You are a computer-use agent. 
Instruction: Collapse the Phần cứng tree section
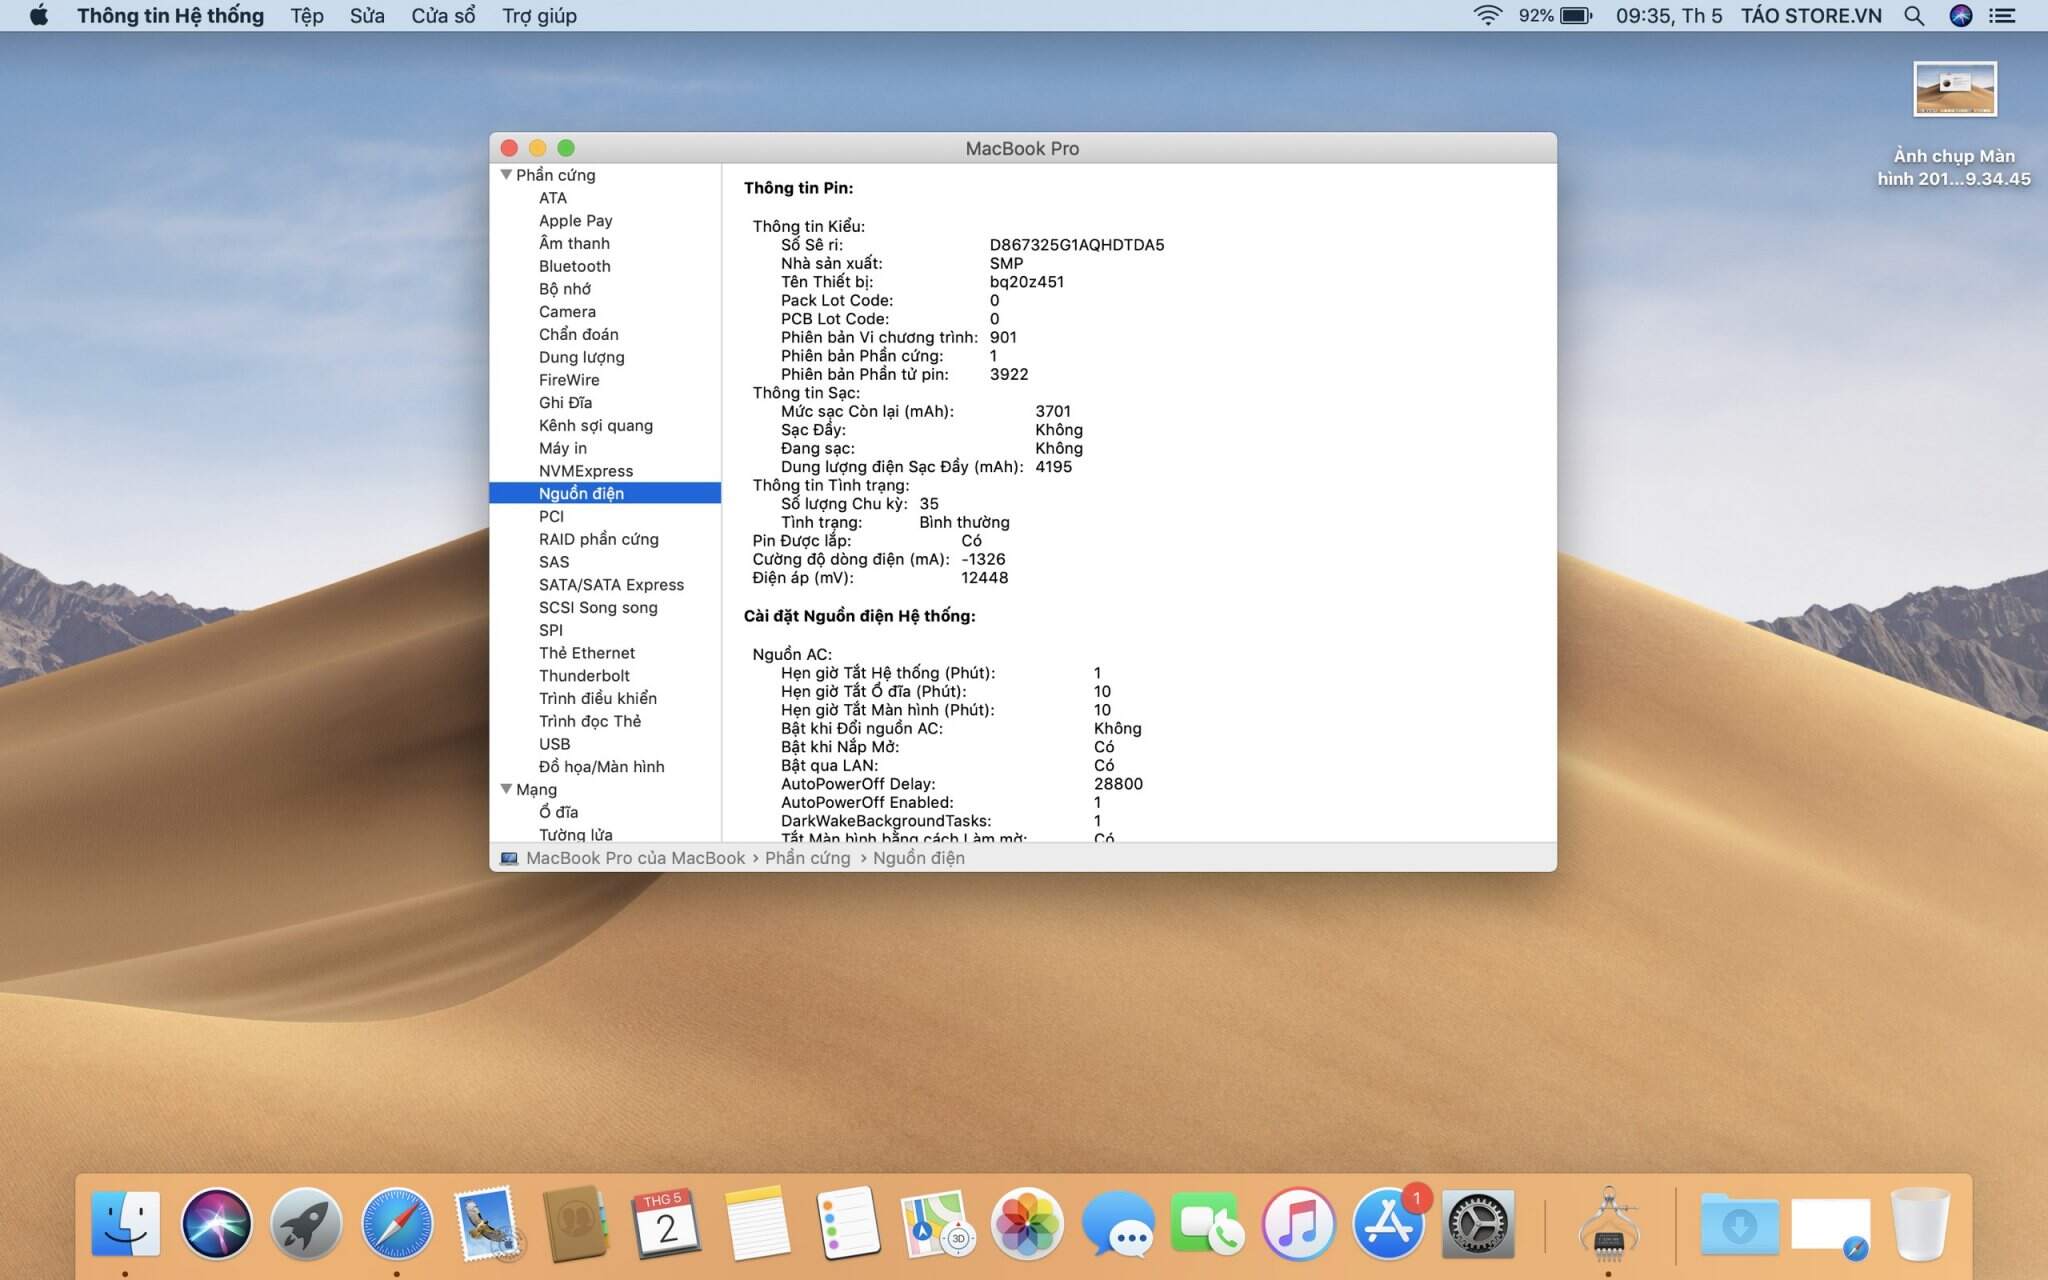coord(506,175)
